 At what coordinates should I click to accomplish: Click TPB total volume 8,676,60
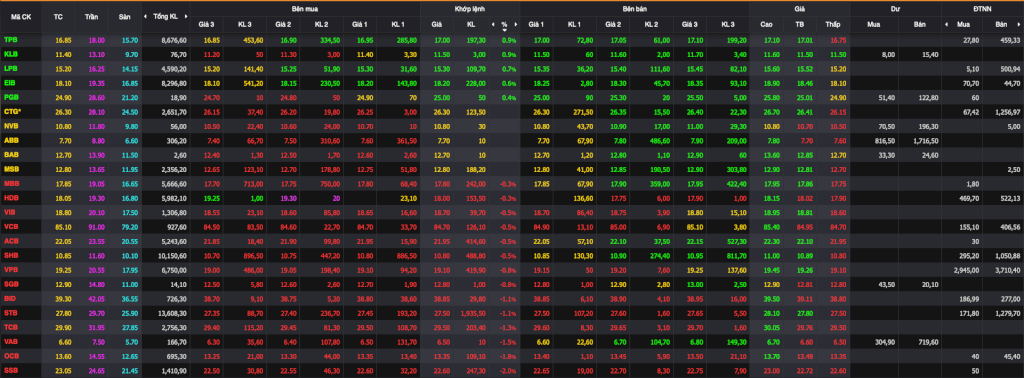(174, 40)
